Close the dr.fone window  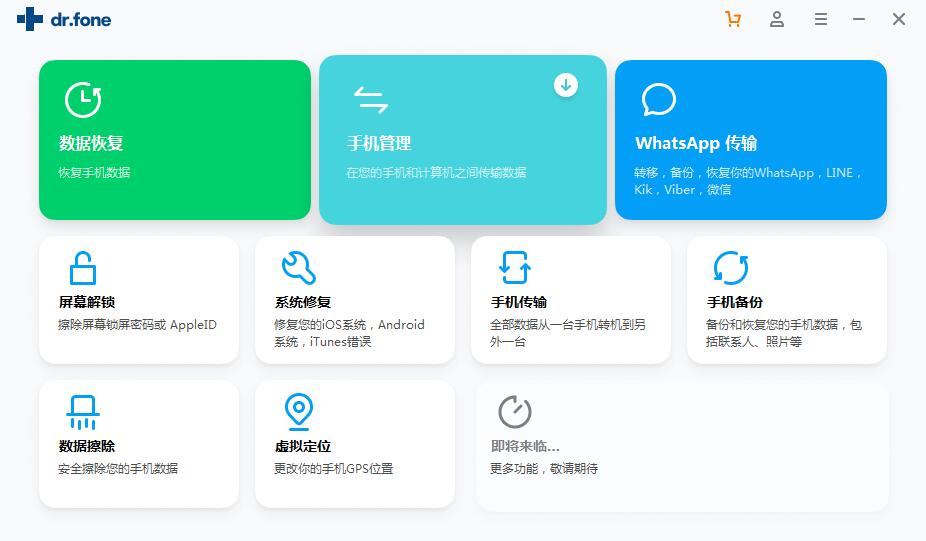click(x=899, y=19)
